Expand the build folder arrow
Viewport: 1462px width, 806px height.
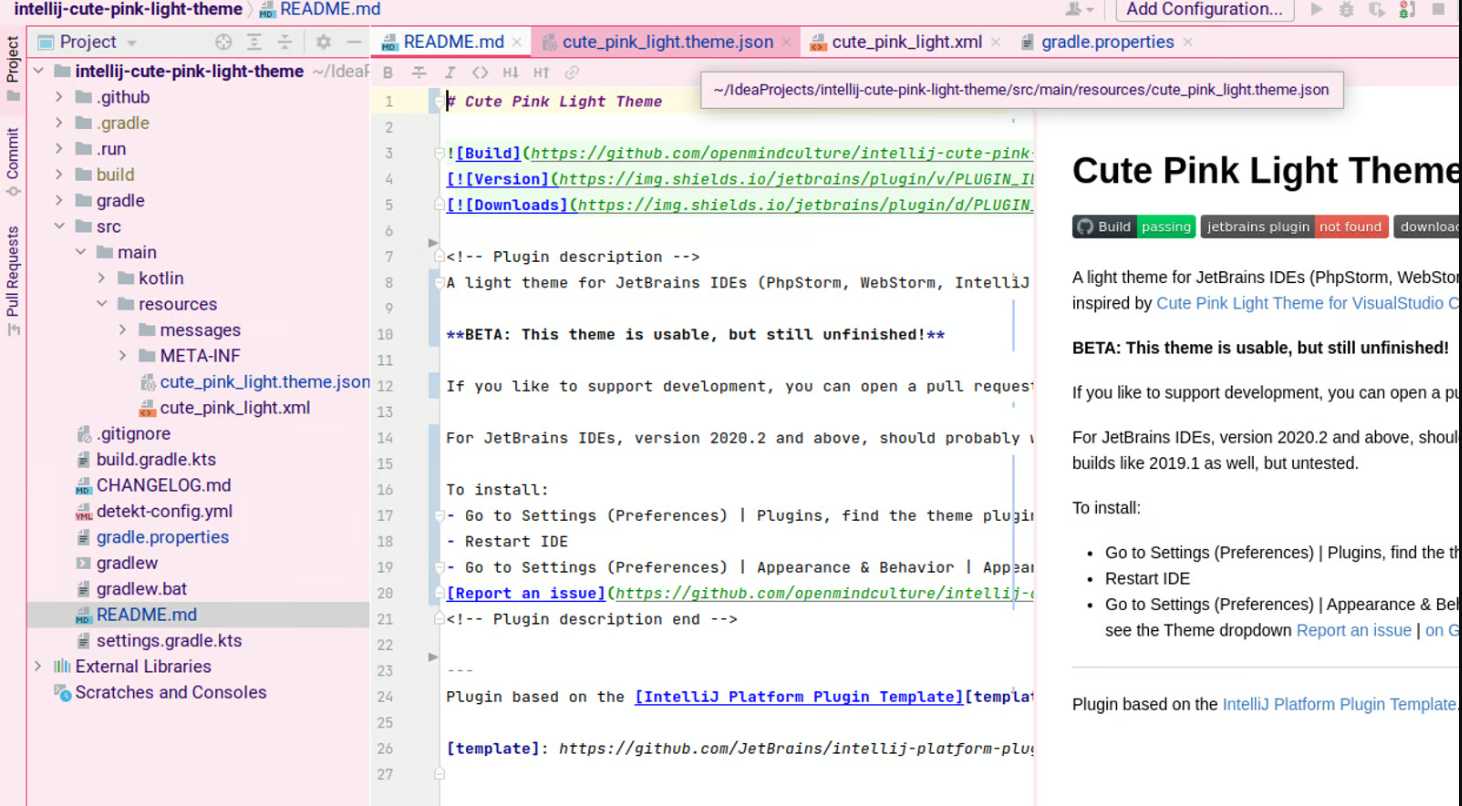[59, 175]
